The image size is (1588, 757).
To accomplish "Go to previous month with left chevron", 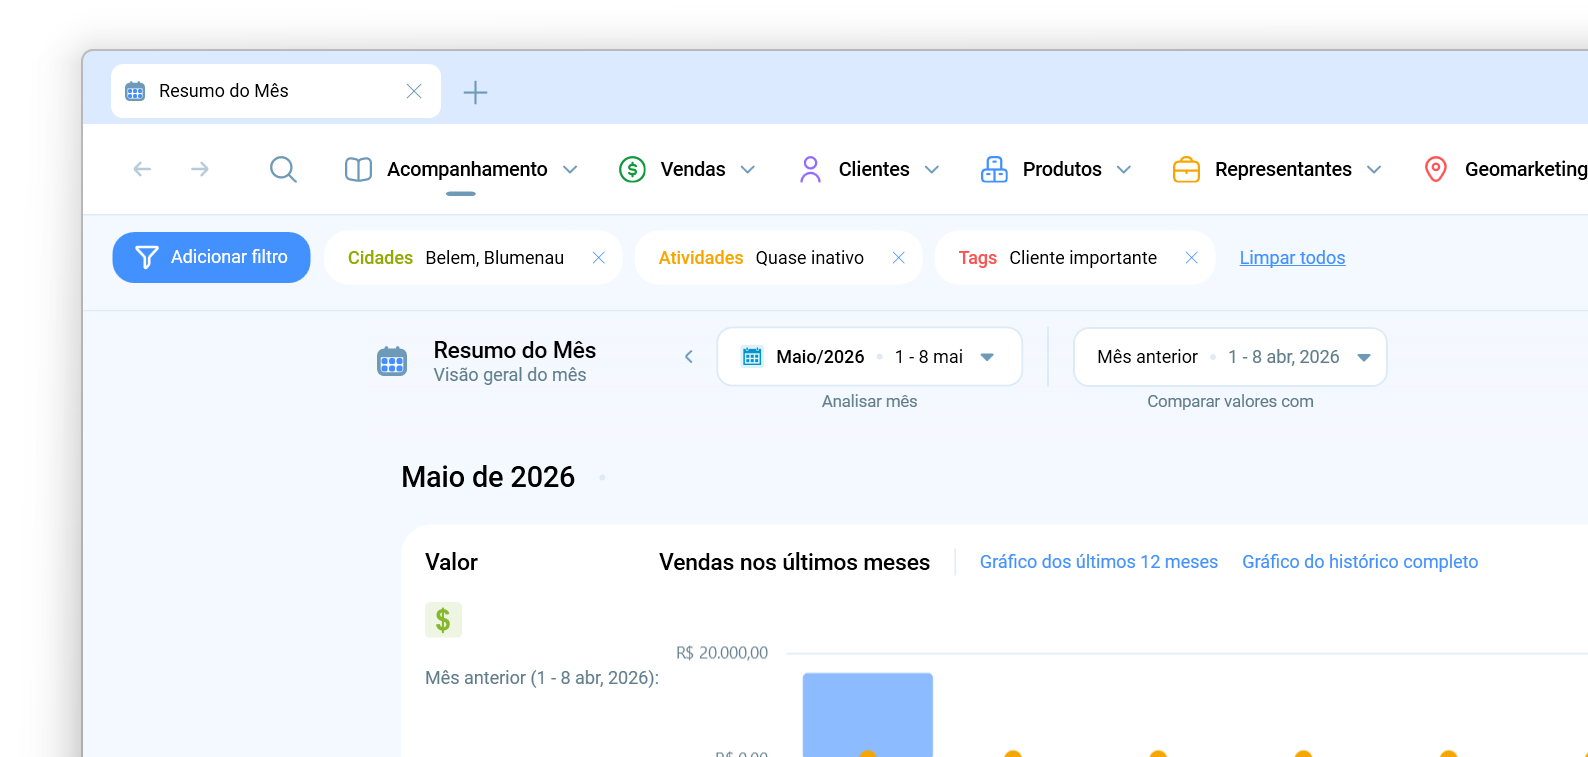I will 689,357.
